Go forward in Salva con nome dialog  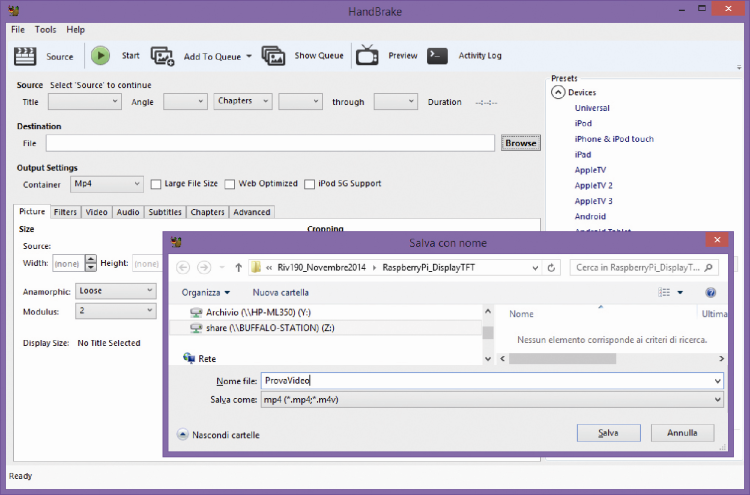204,267
